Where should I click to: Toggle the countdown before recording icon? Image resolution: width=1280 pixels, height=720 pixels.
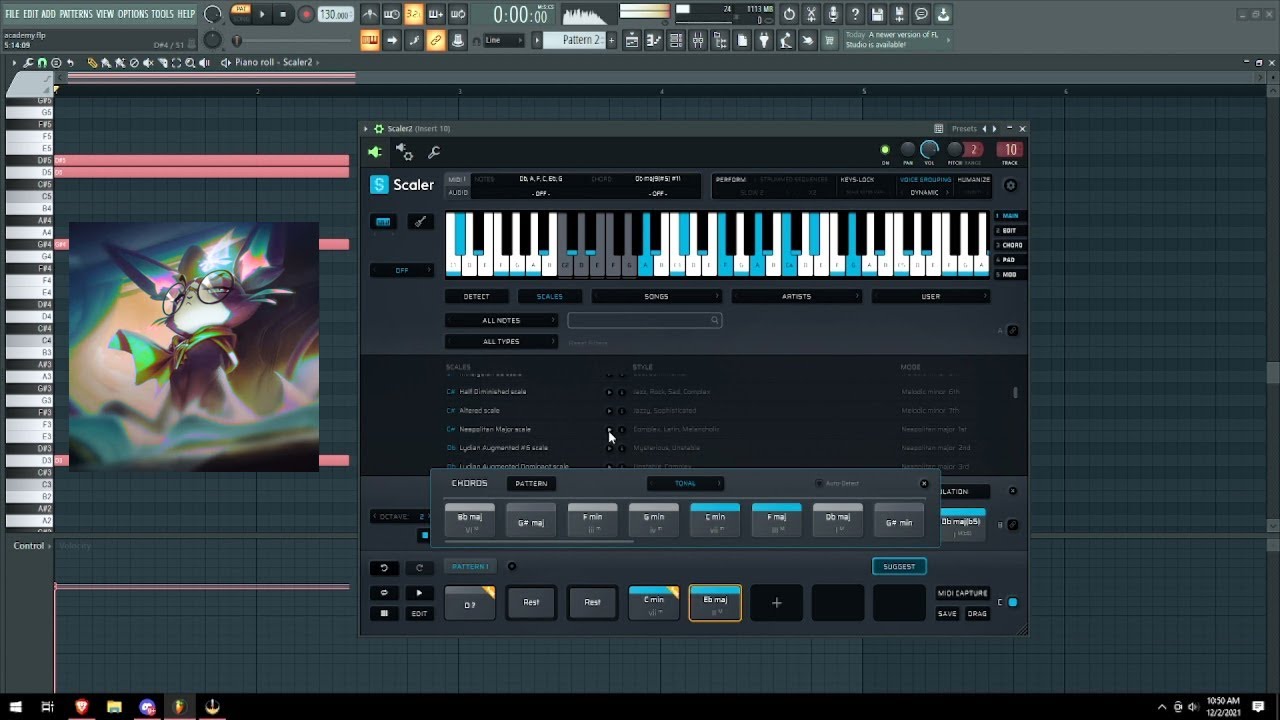413,14
